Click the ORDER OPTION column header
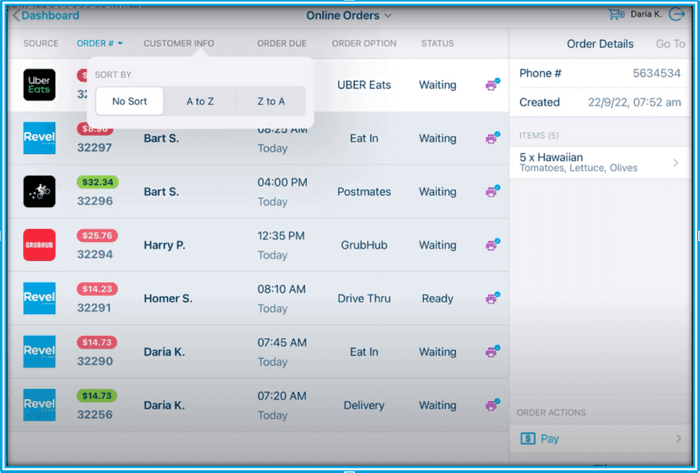This screenshot has width=700, height=473. coord(364,43)
